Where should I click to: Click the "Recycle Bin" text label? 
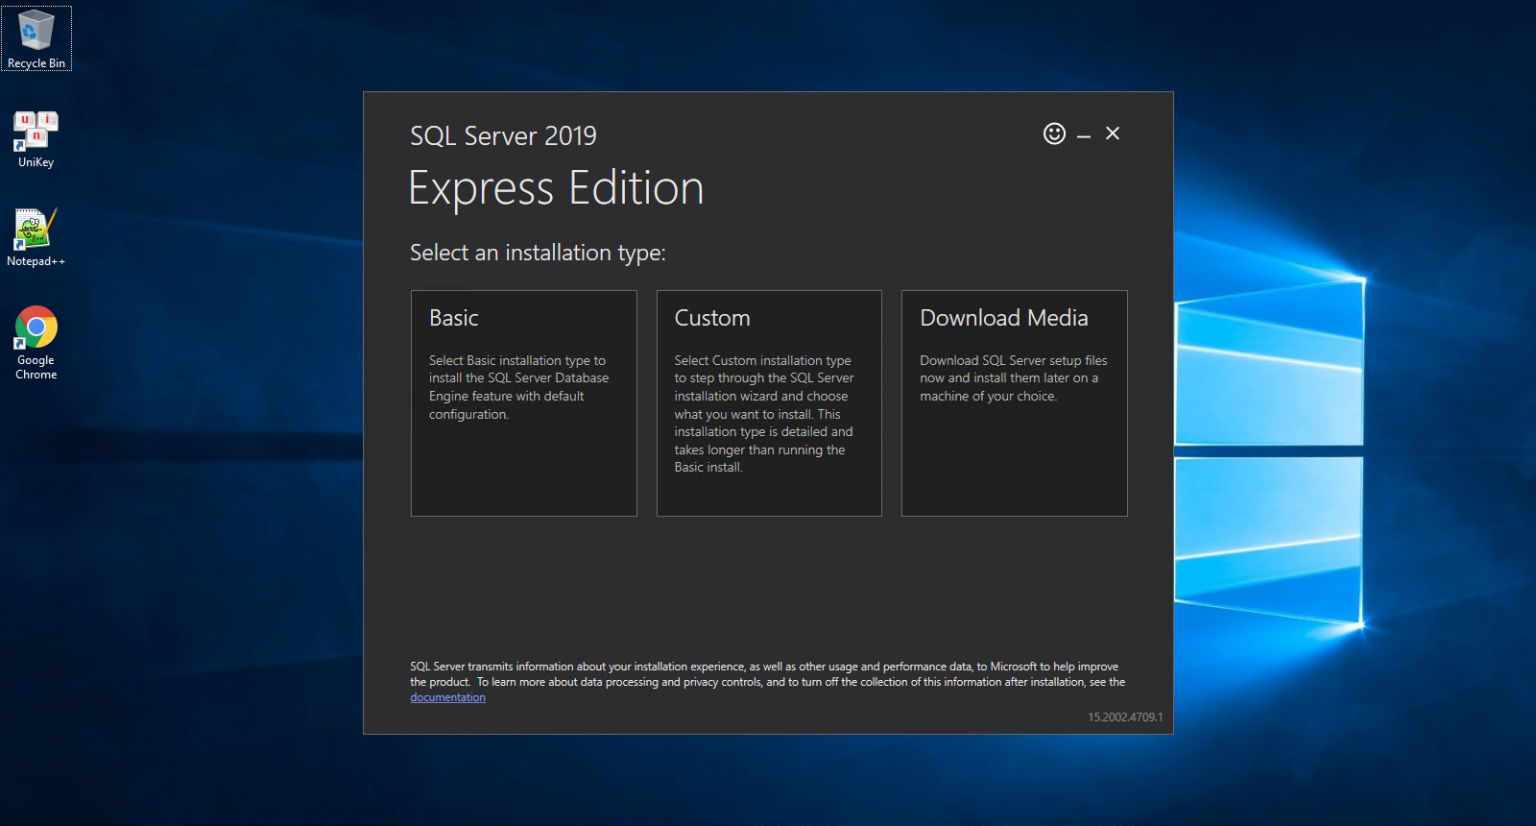click(36, 63)
